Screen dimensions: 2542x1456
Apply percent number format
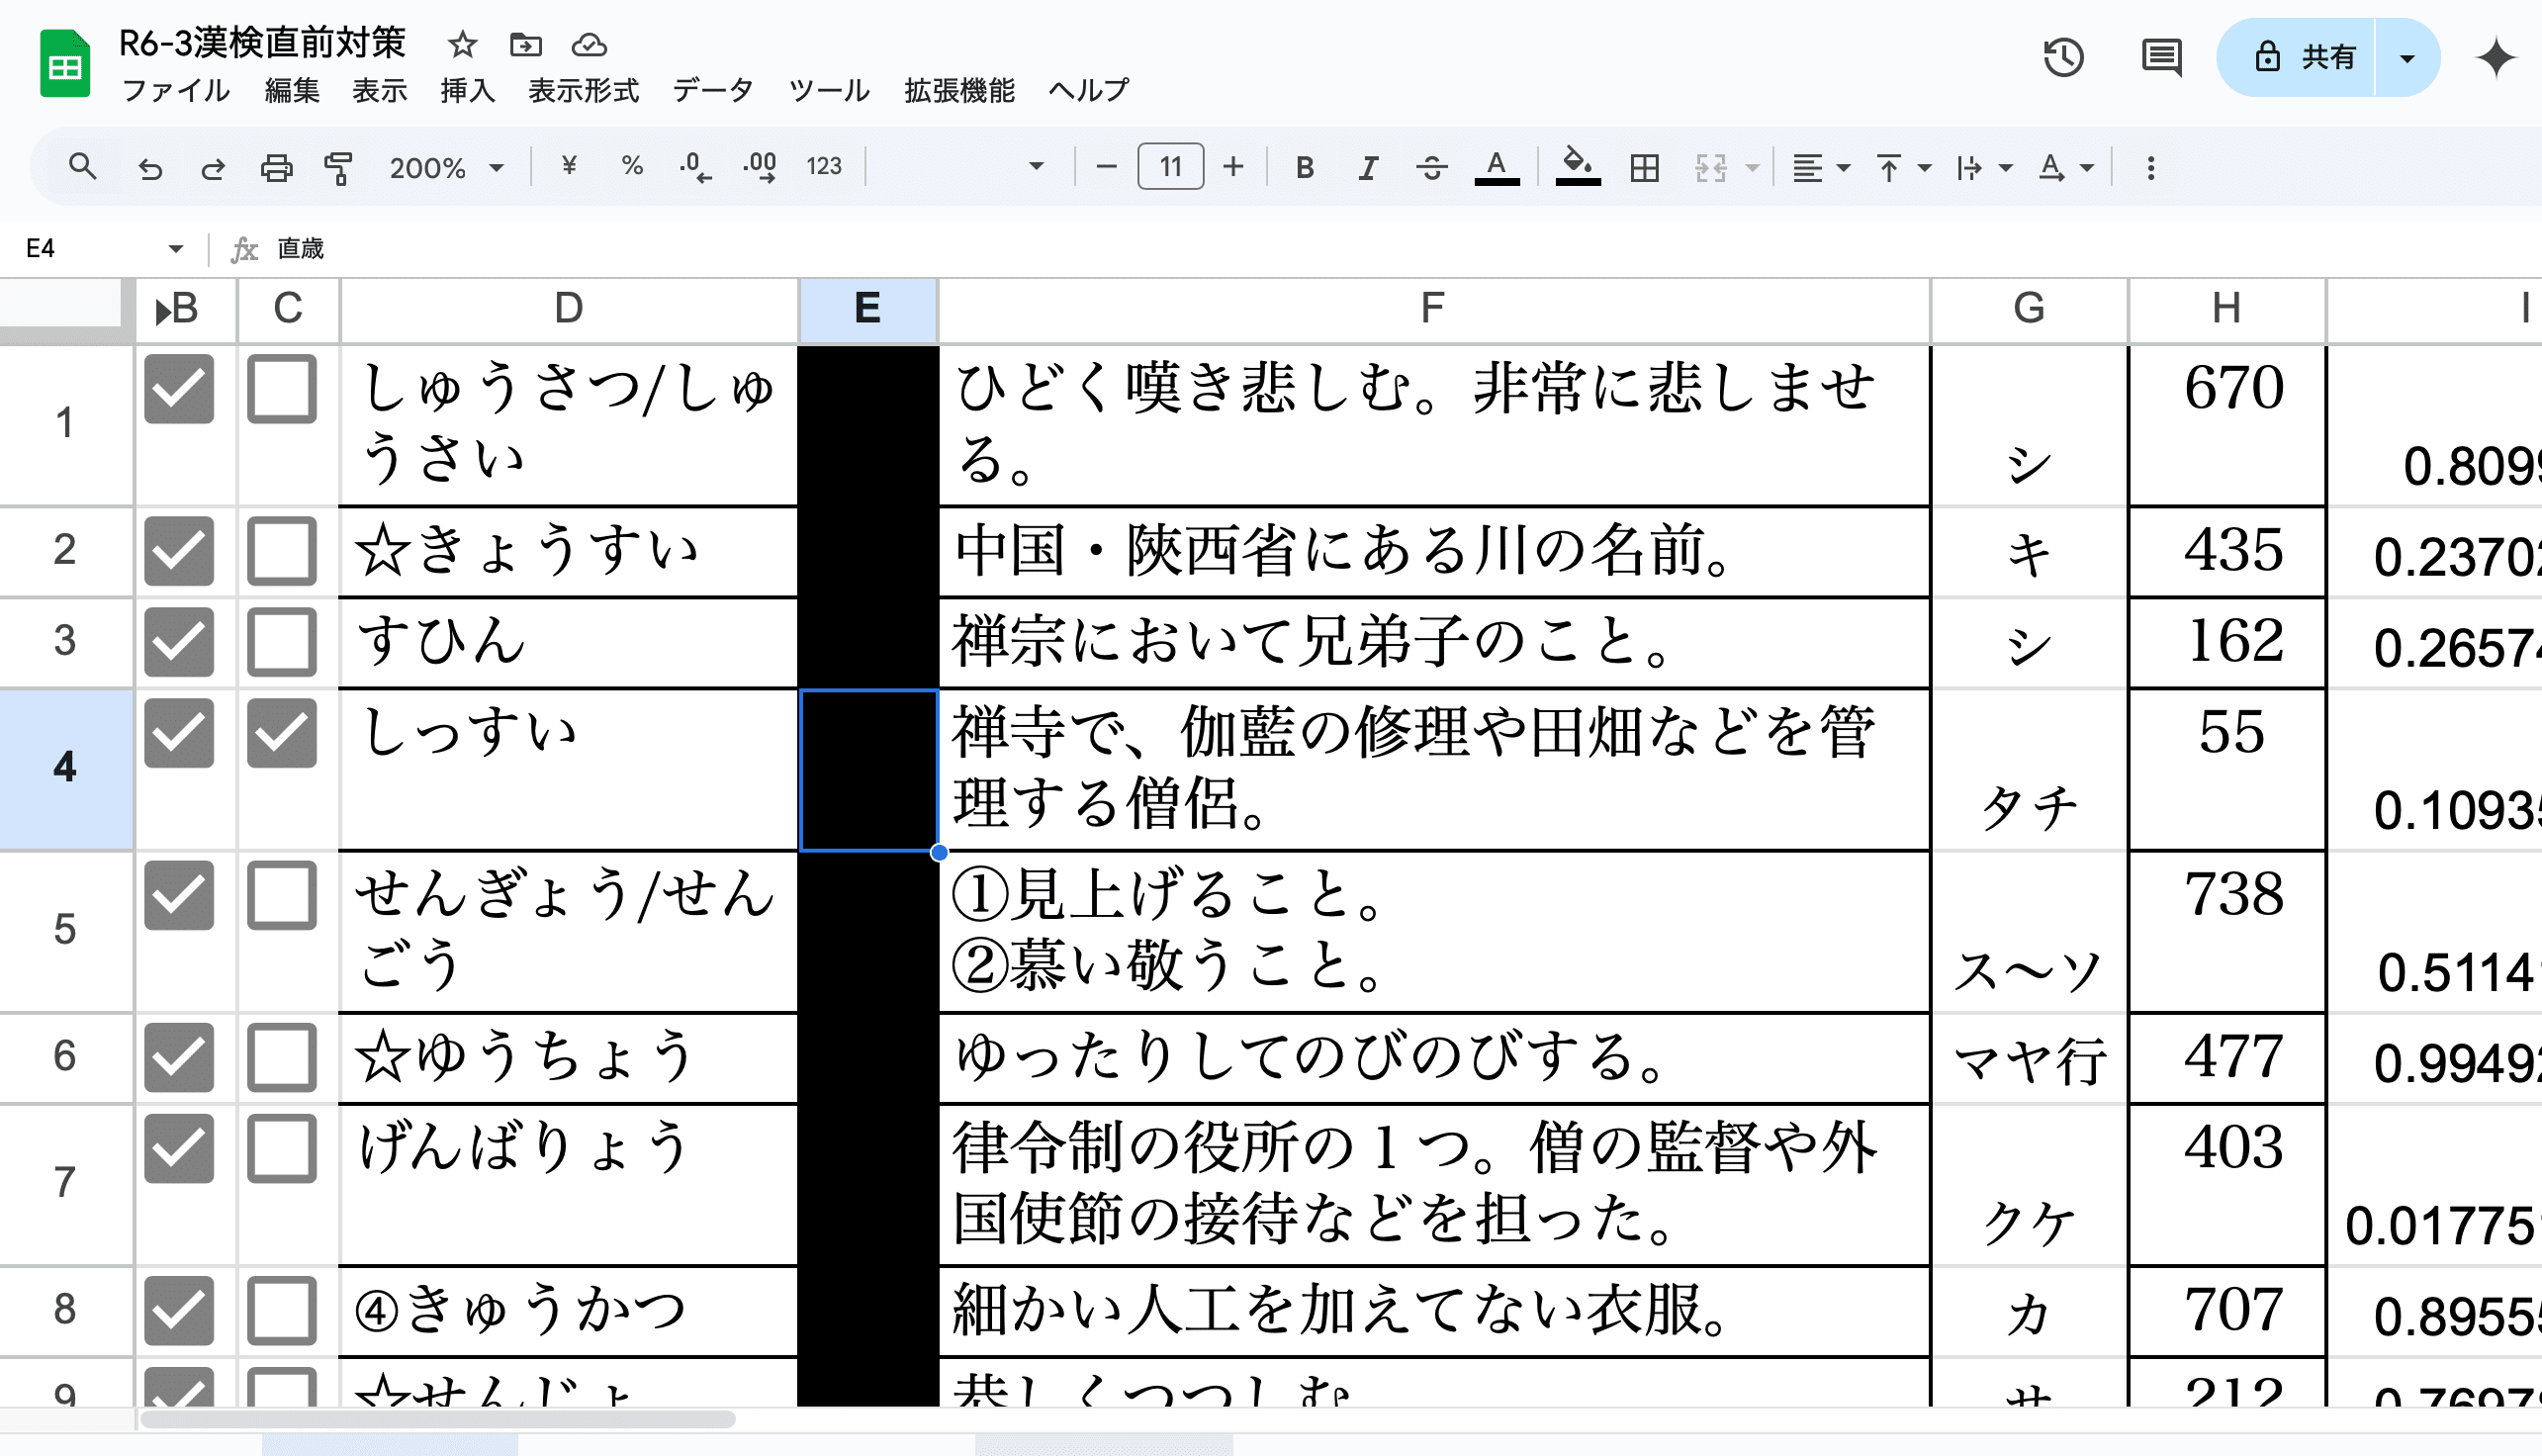pyautogui.click(x=632, y=166)
